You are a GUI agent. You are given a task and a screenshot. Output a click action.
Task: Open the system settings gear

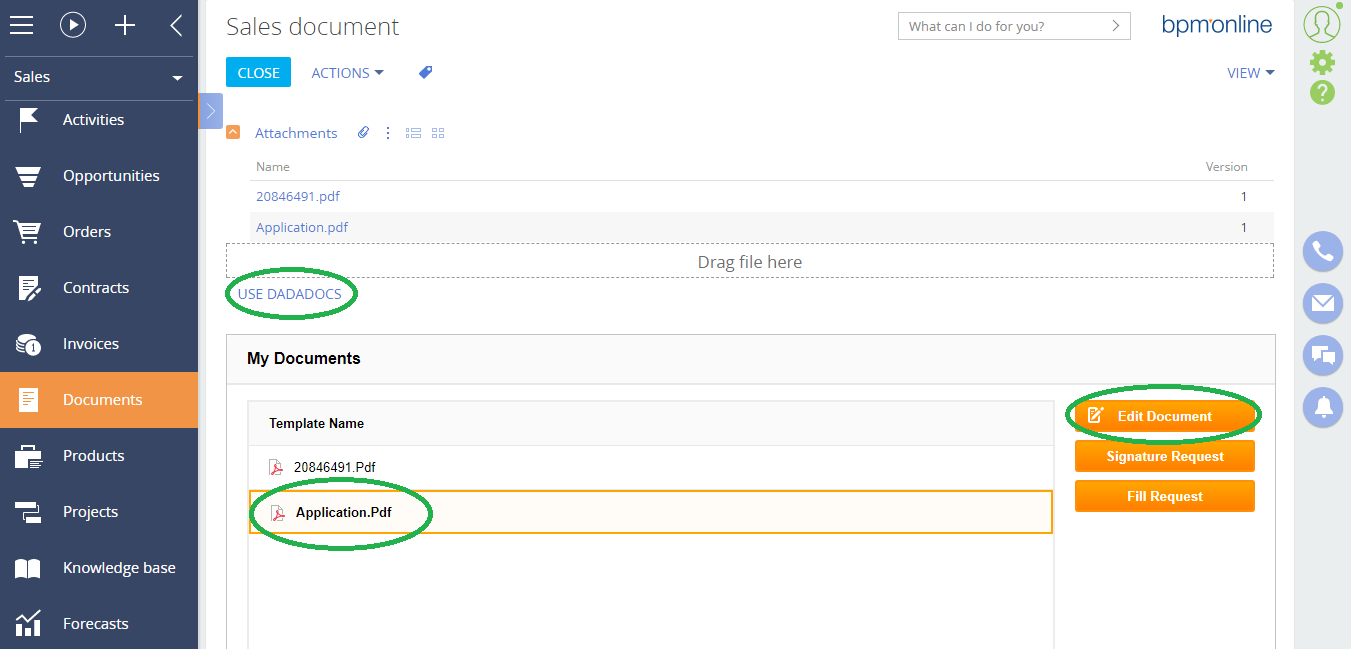pyautogui.click(x=1322, y=62)
